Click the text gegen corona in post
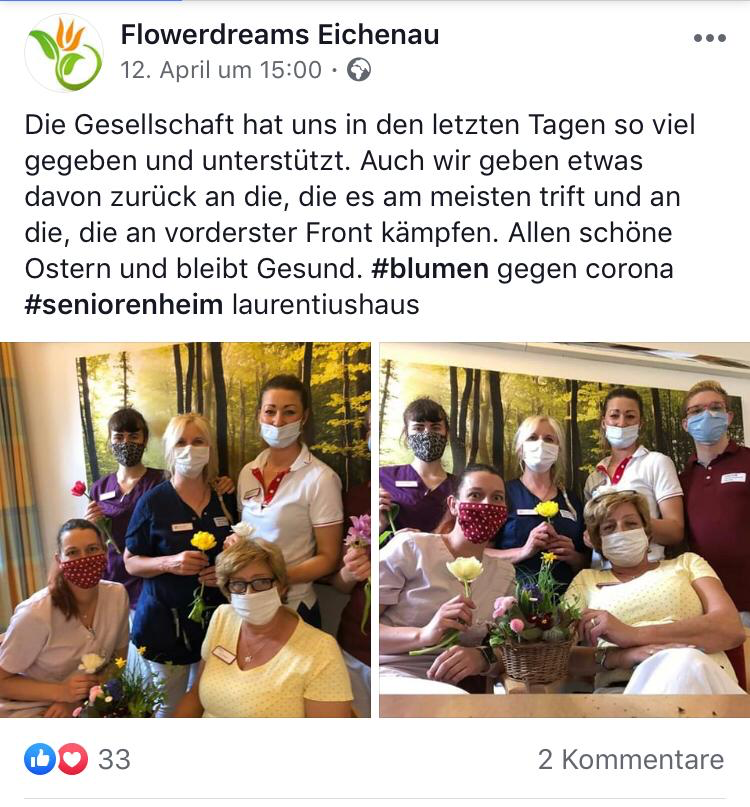750x807 pixels. pyautogui.click(x=585, y=270)
